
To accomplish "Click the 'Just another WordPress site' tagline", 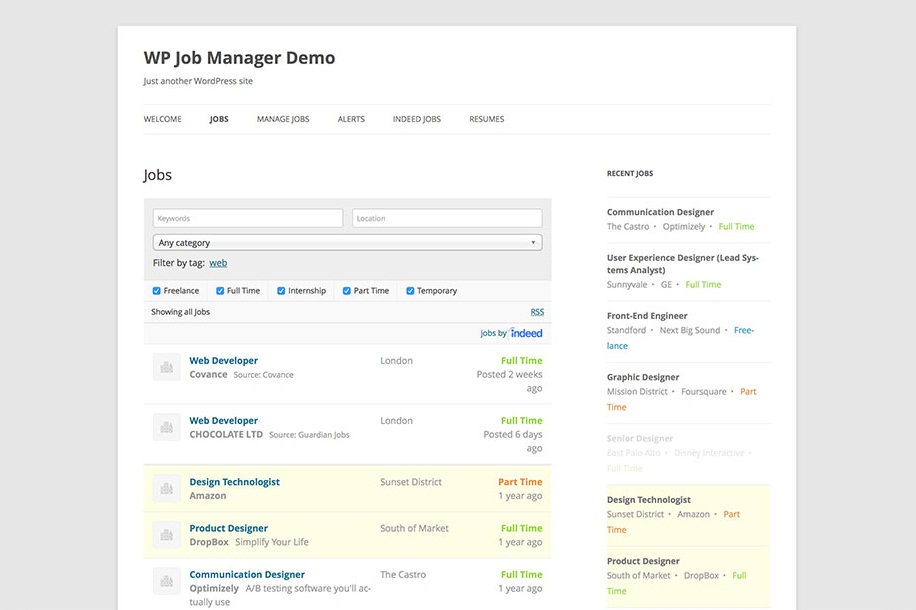I will point(198,81).
